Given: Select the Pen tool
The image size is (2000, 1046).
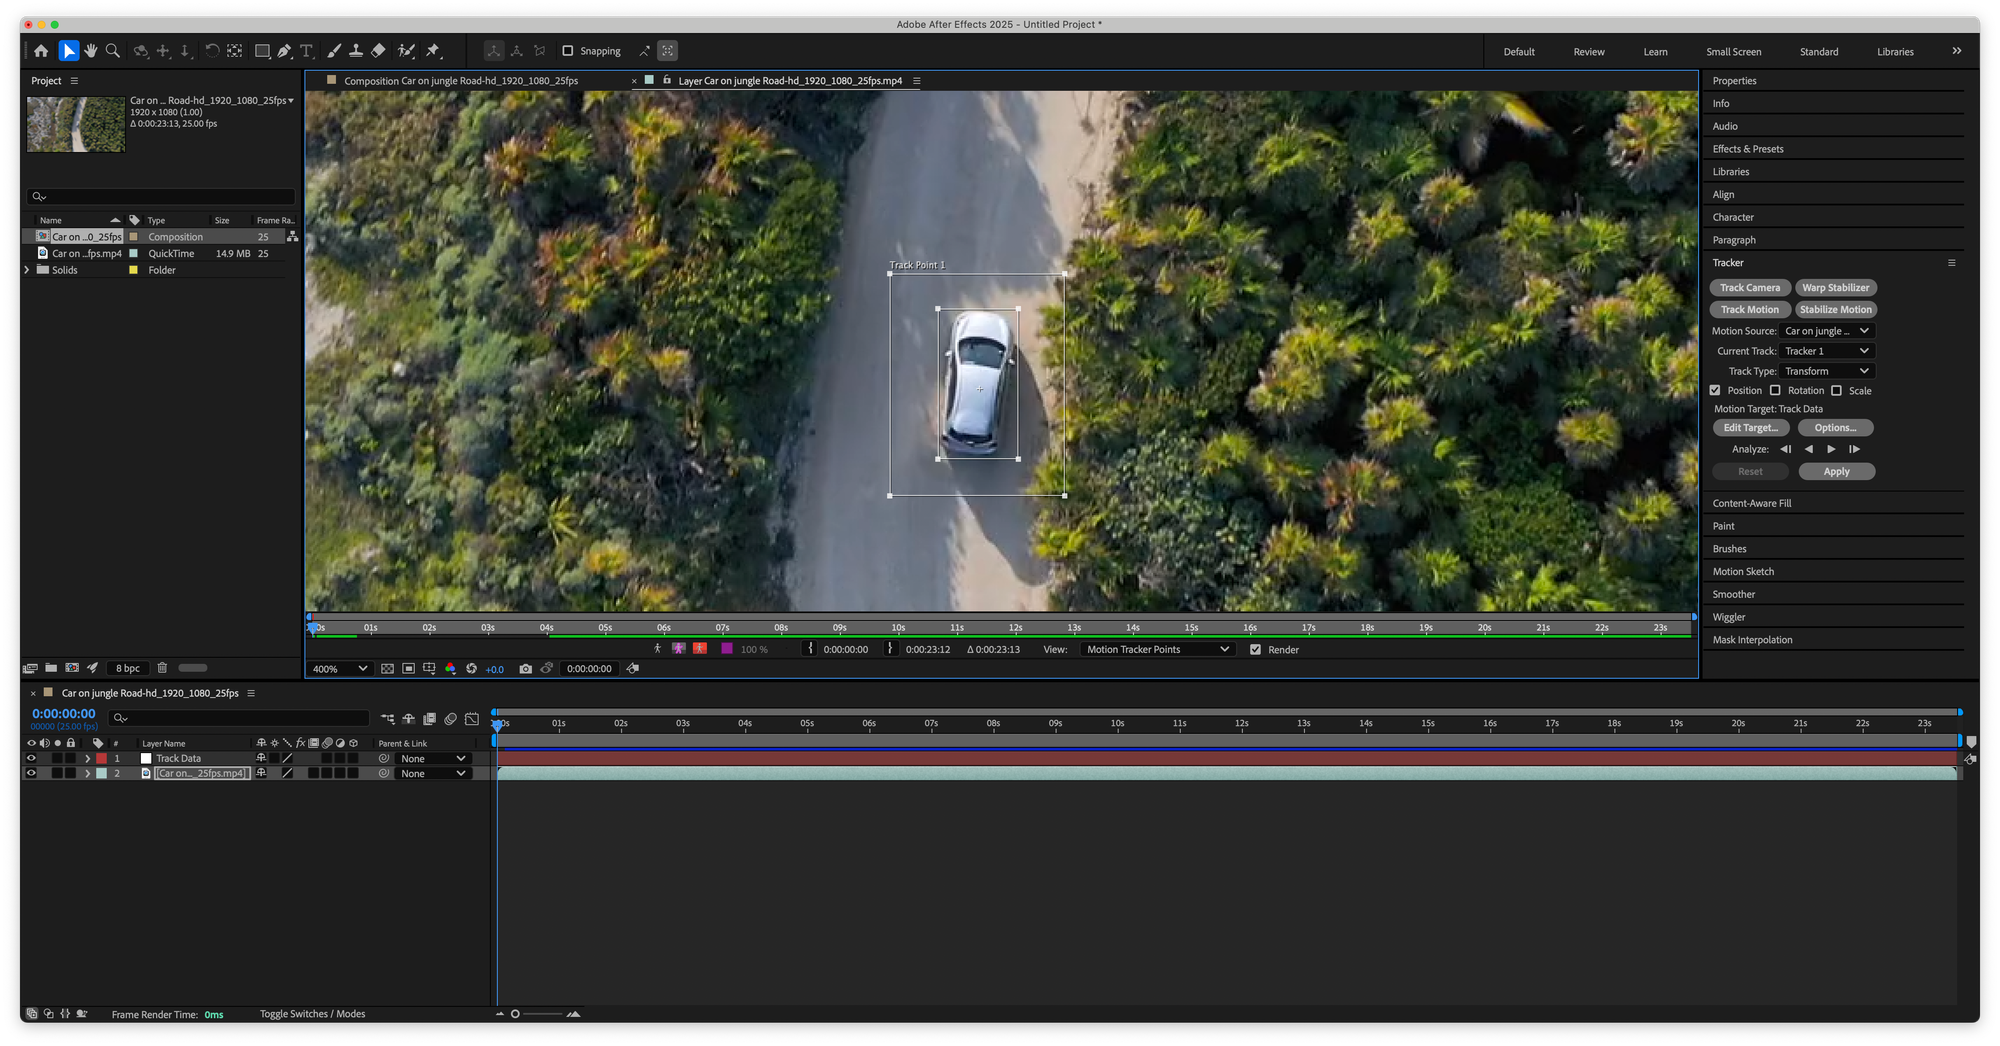Looking at the screenshot, I should [285, 51].
